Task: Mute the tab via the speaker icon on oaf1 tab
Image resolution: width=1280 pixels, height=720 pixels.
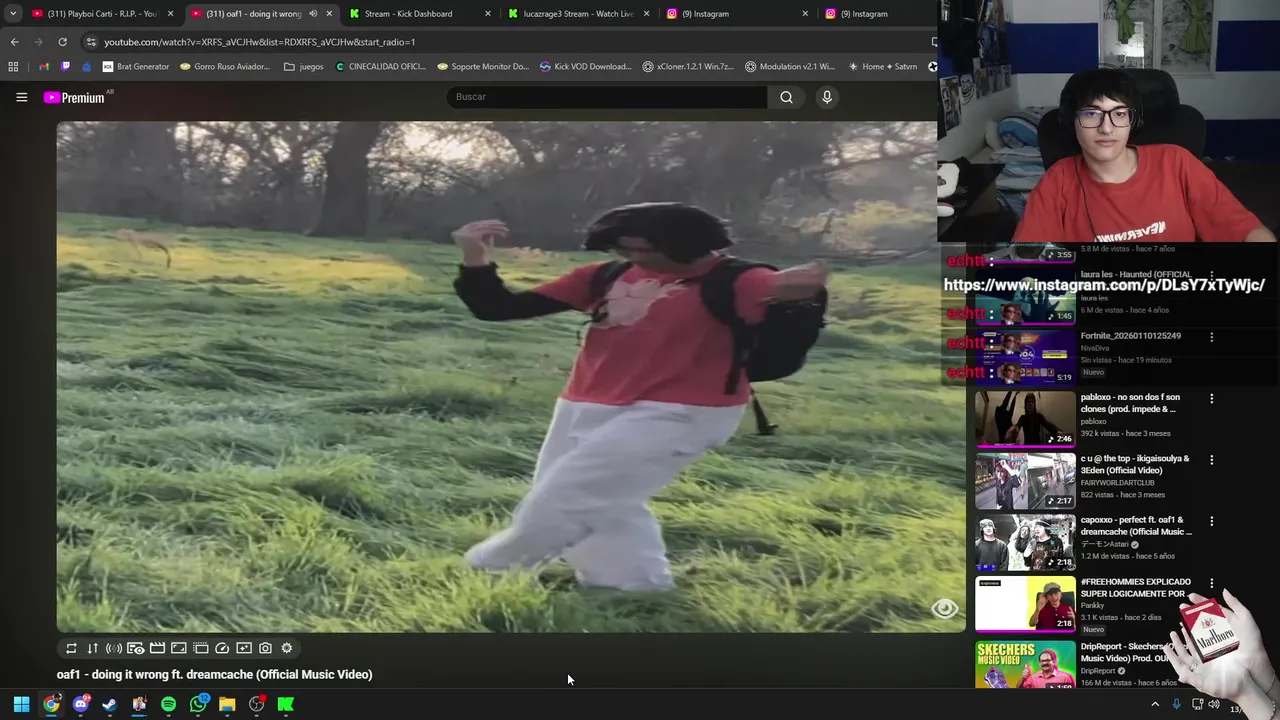Action: 313,14
